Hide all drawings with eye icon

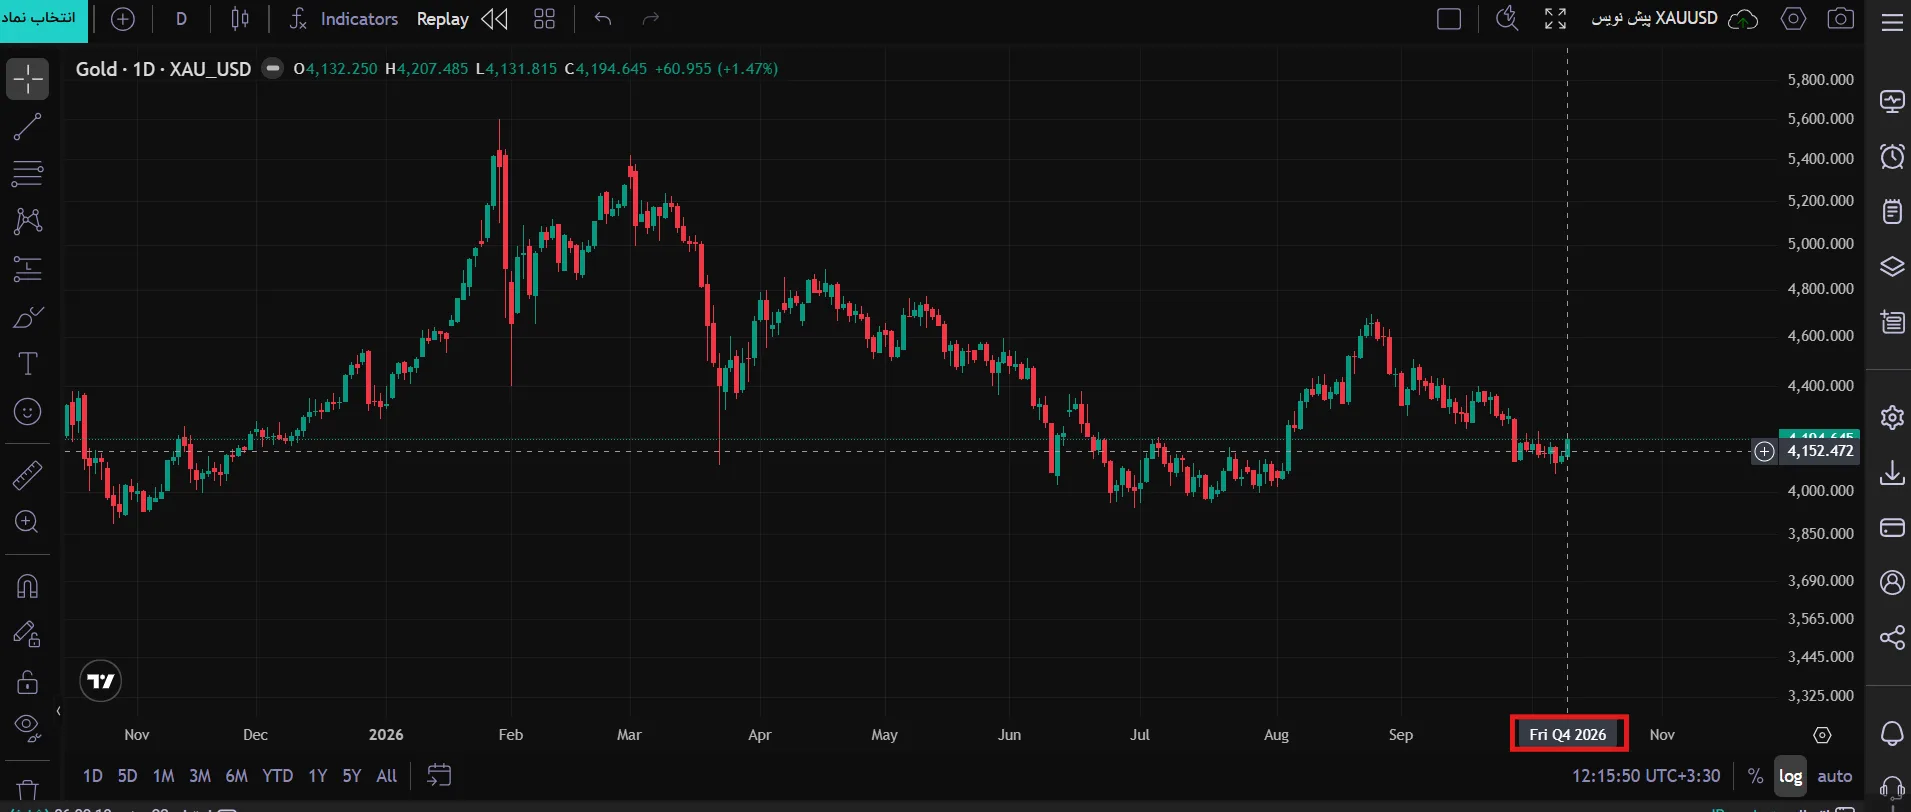tap(28, 728)
